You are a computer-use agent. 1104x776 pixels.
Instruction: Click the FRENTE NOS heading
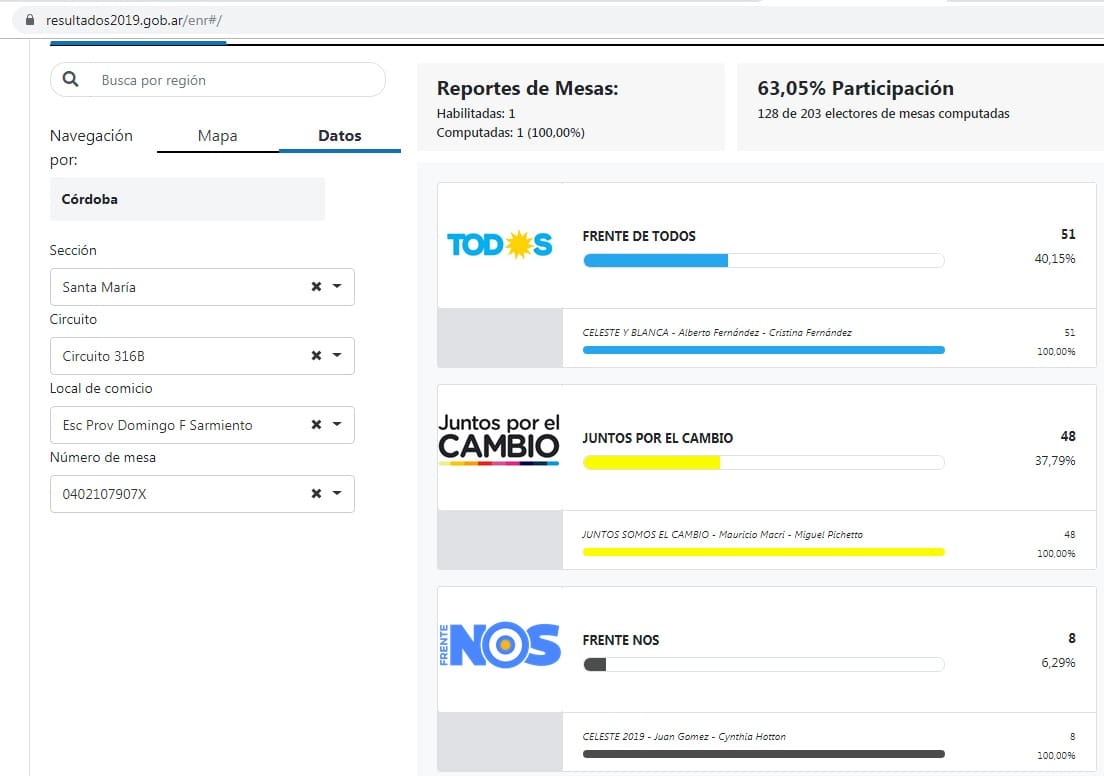[x=621, y=640]
